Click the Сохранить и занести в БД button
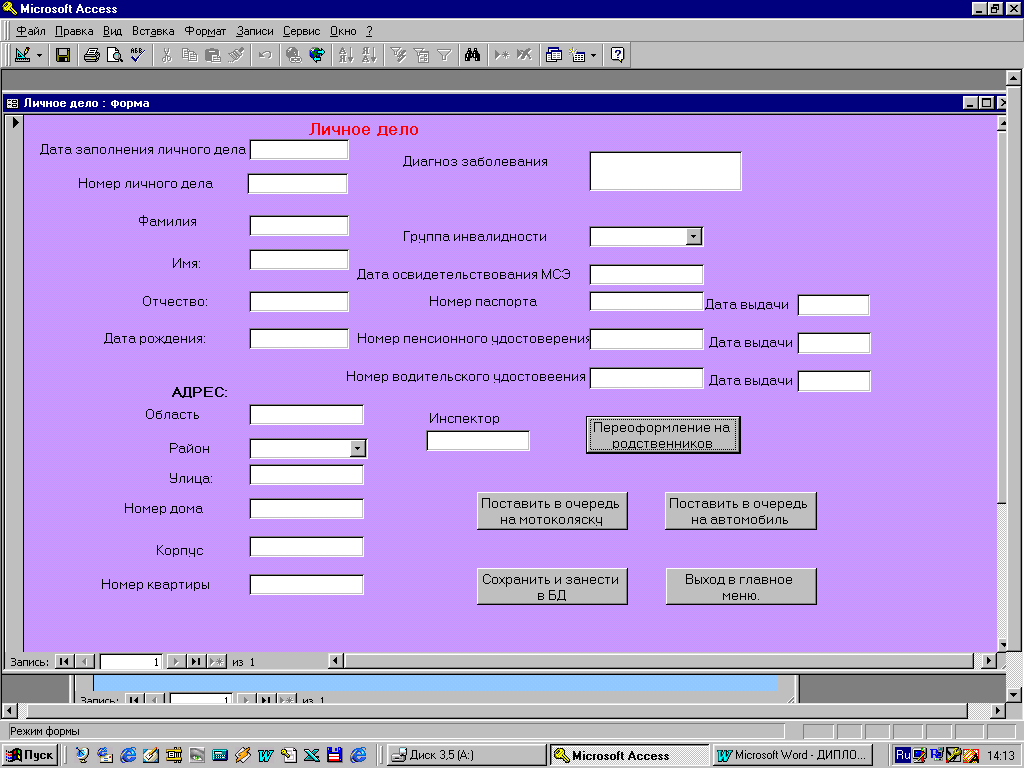 (x=551, y=587)
